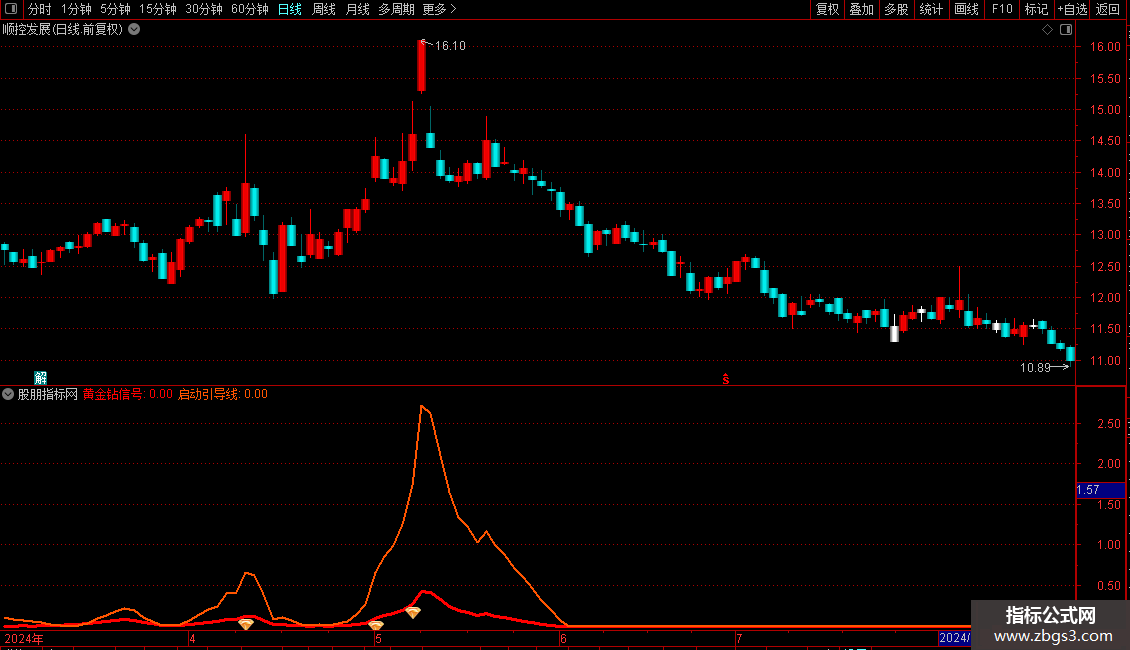Screen dimensions: 1130x650
Task: Click the 启动引导线: 0.00 readout
Action: point(223,394)
